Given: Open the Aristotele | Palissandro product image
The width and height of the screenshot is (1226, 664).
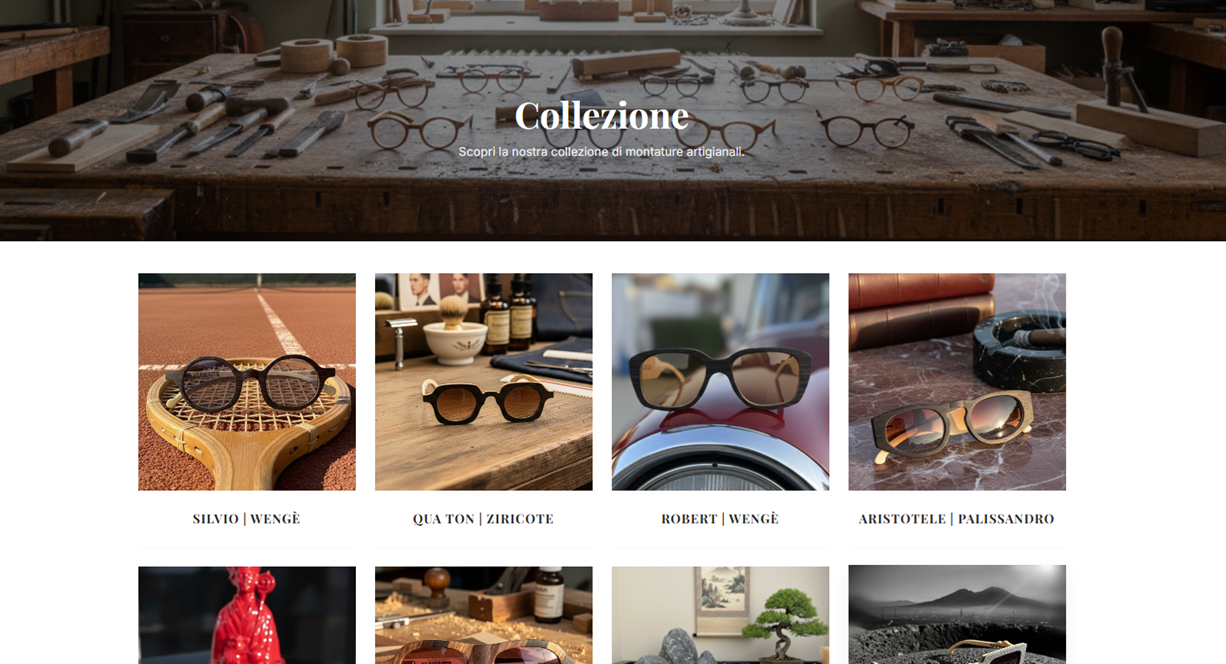Looking at the screenshot, I should (958, 382).
